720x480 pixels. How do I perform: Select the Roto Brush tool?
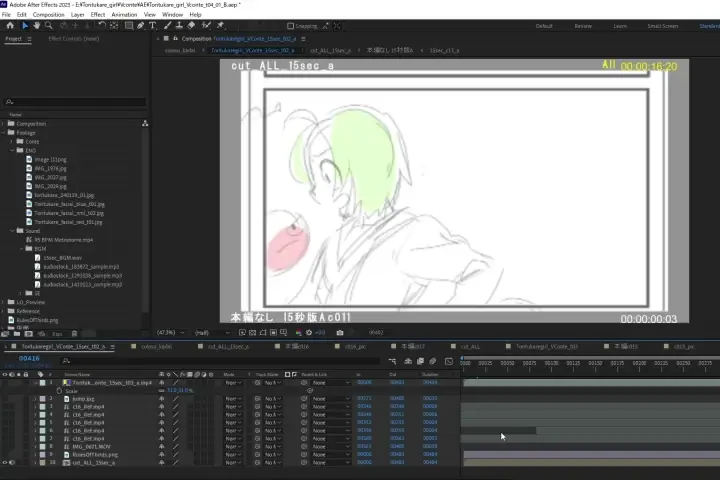[x=206, y=26]
